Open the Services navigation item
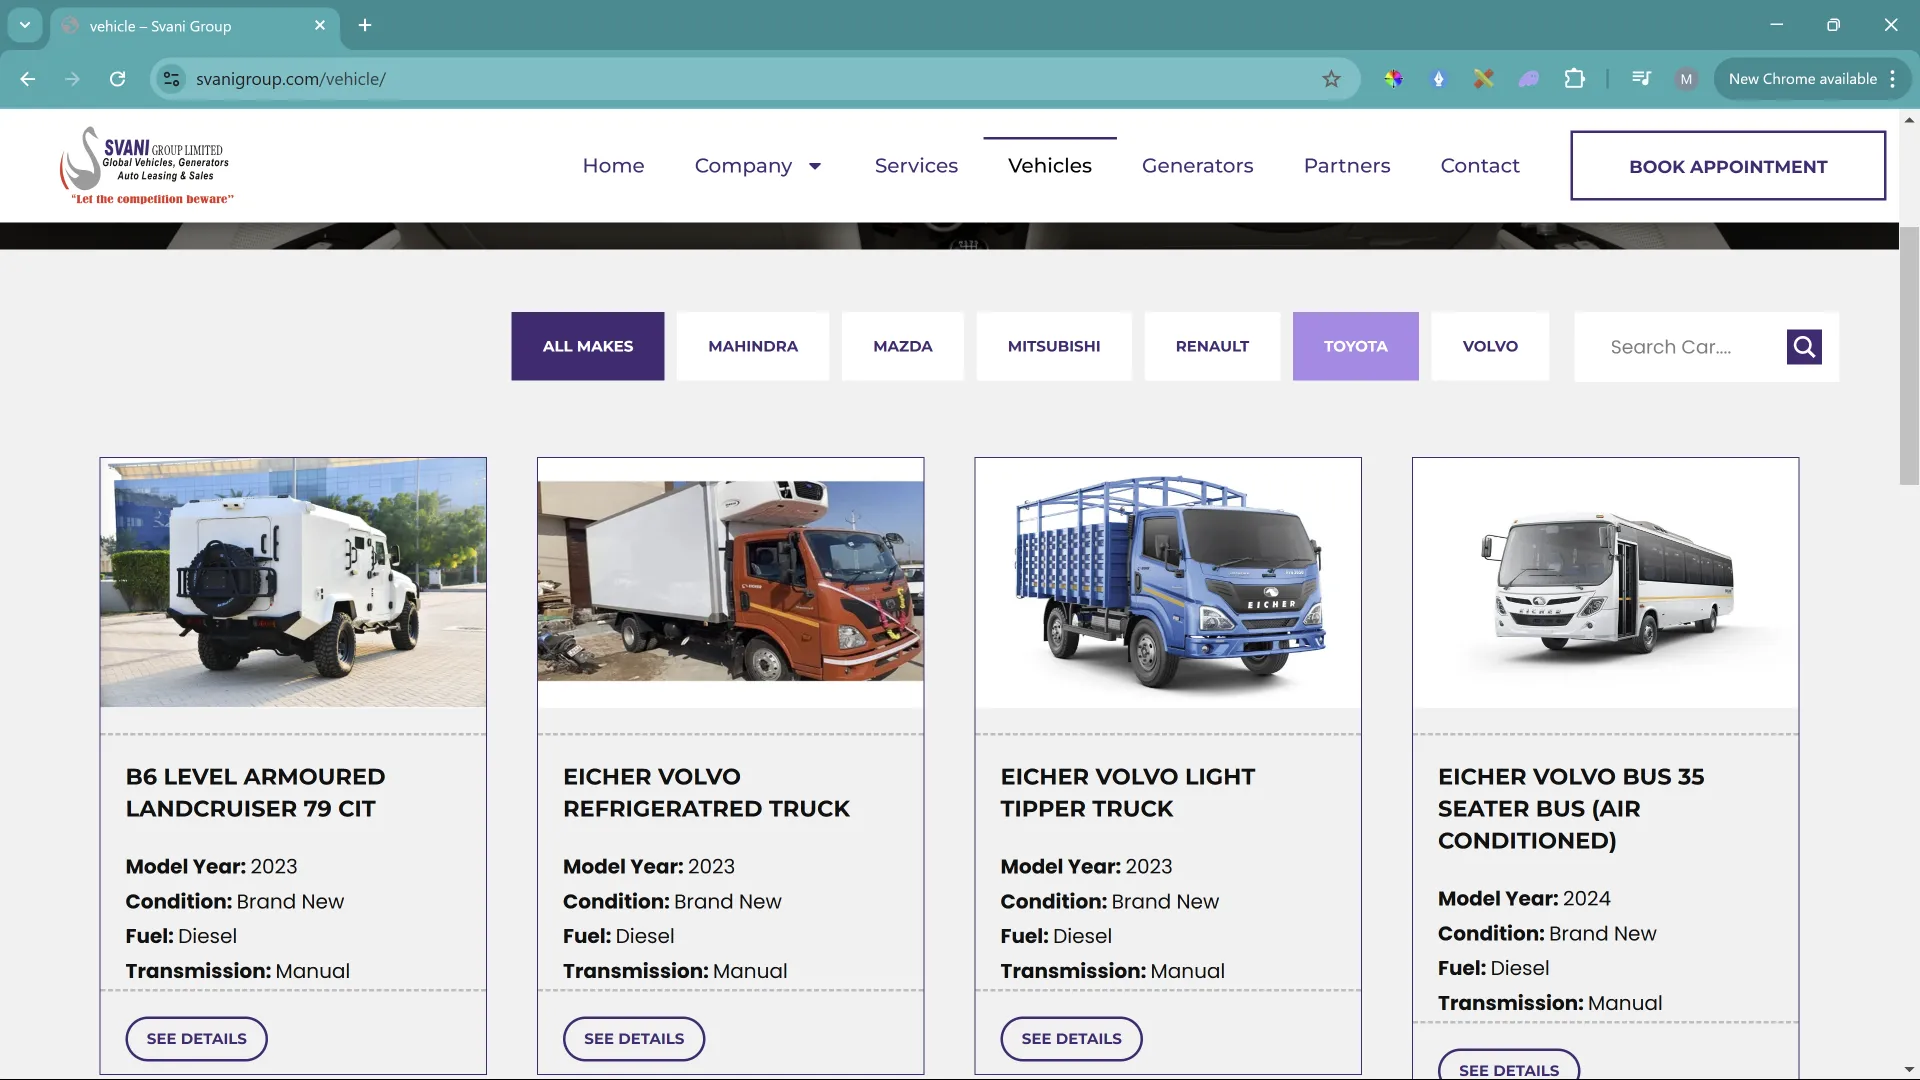1920x1080 pixels. 916,166
